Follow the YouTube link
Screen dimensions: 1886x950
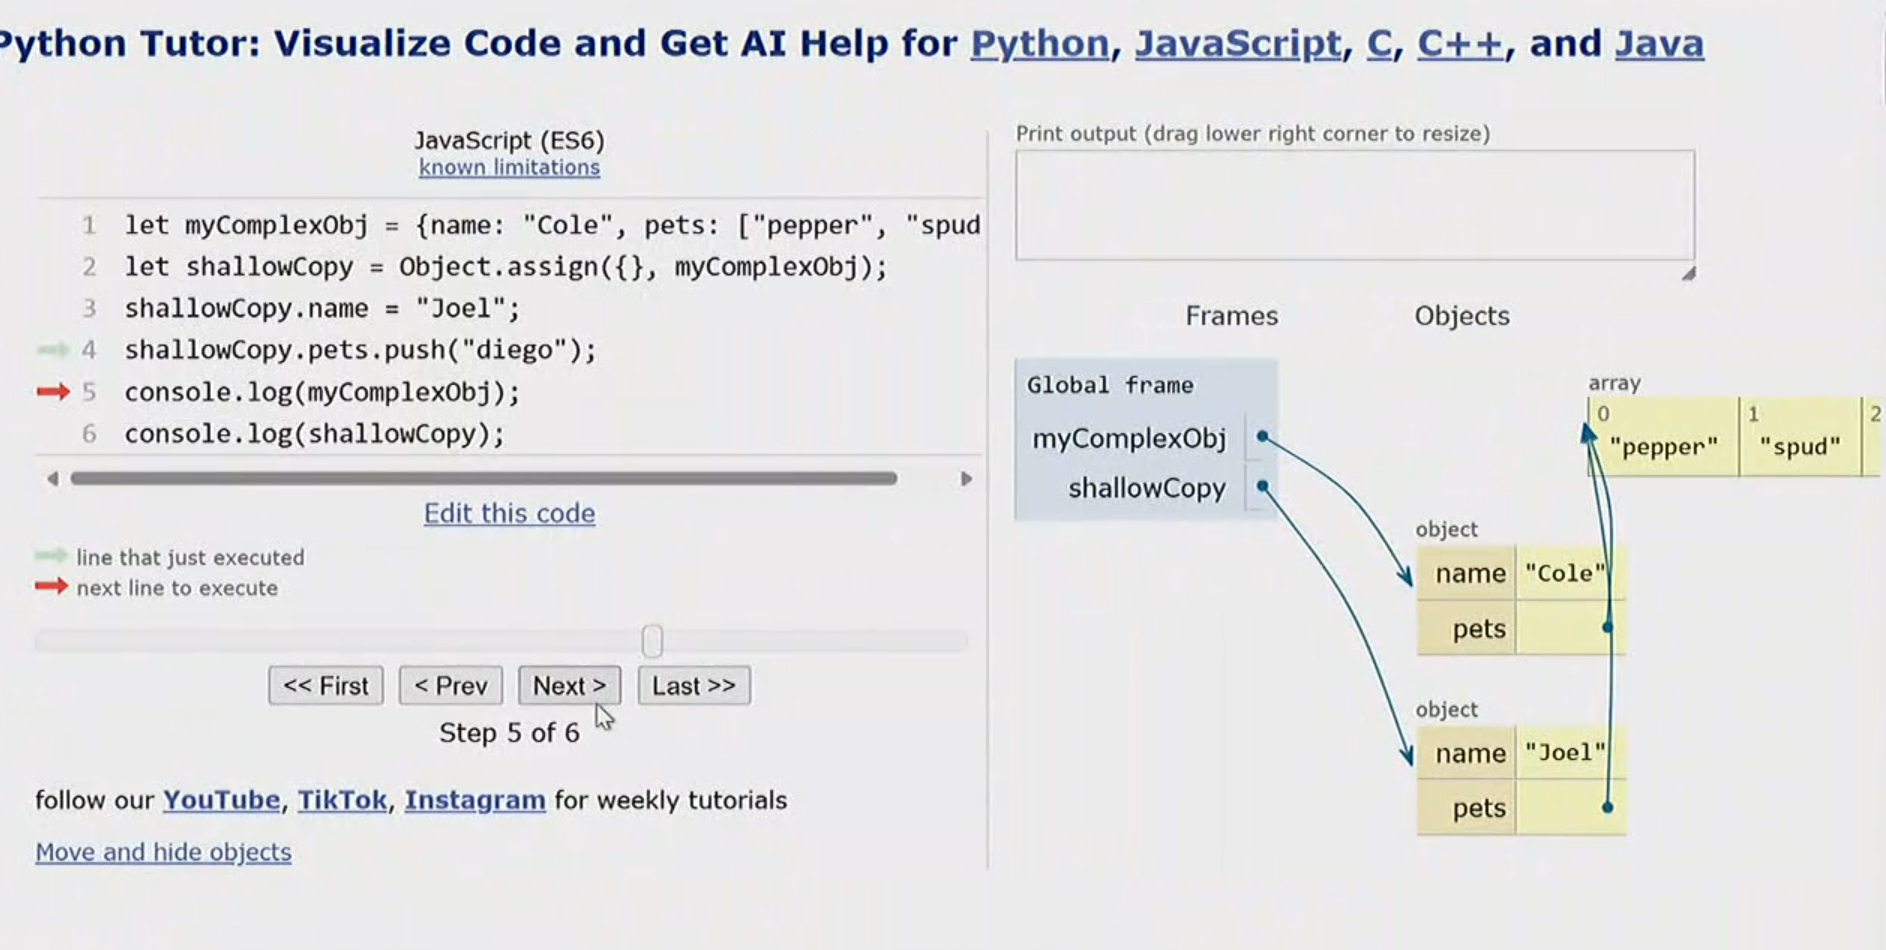click(221, 800)
